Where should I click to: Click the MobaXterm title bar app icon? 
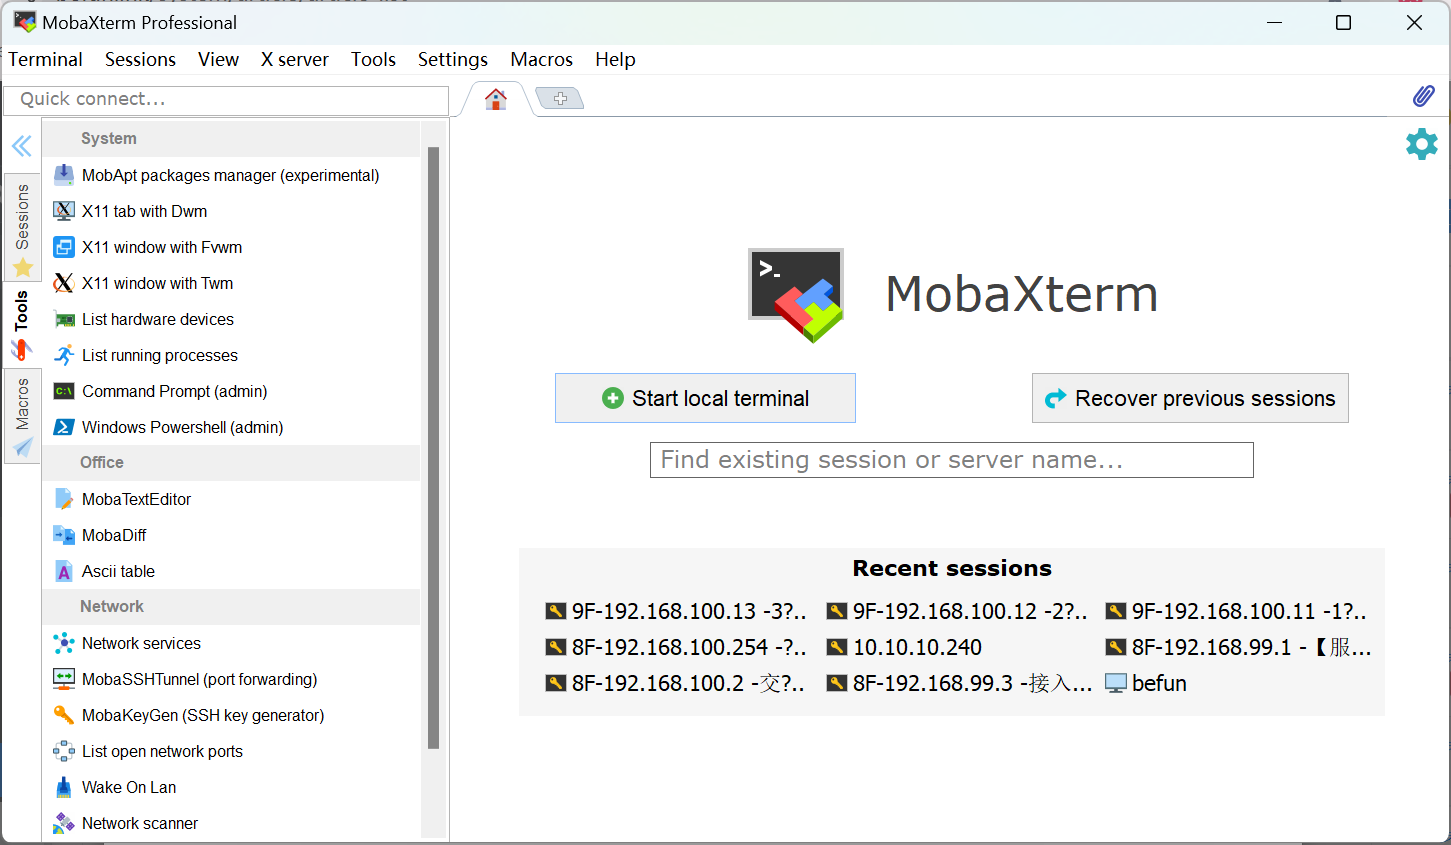pyautogui.click(x=24, y=21)
